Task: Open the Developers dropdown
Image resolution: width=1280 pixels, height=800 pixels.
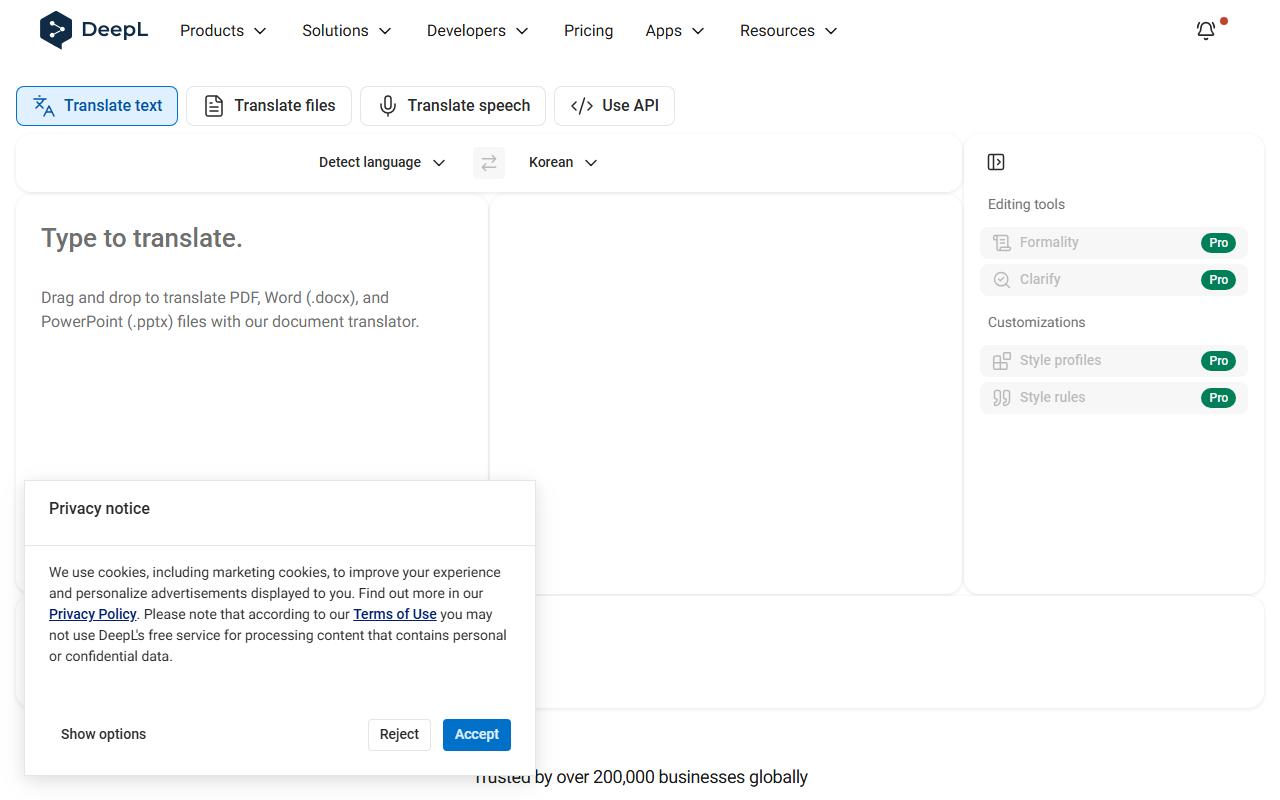Action: [477, 31]
